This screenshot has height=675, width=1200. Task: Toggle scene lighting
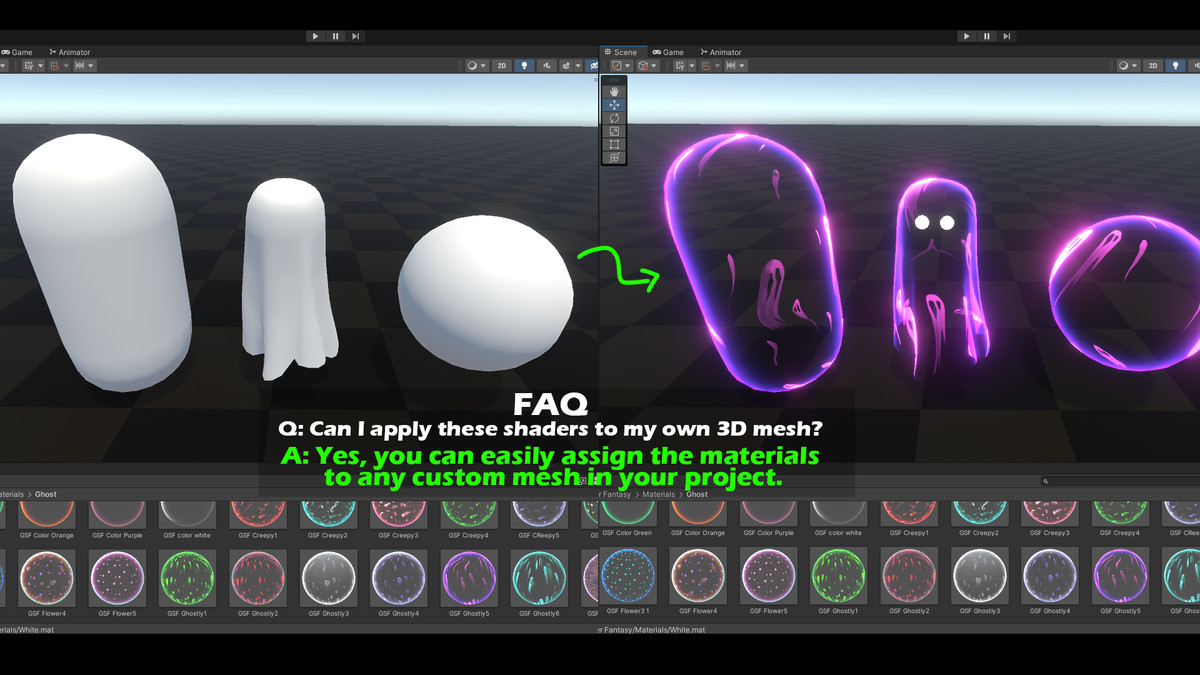coord(1176,66)
